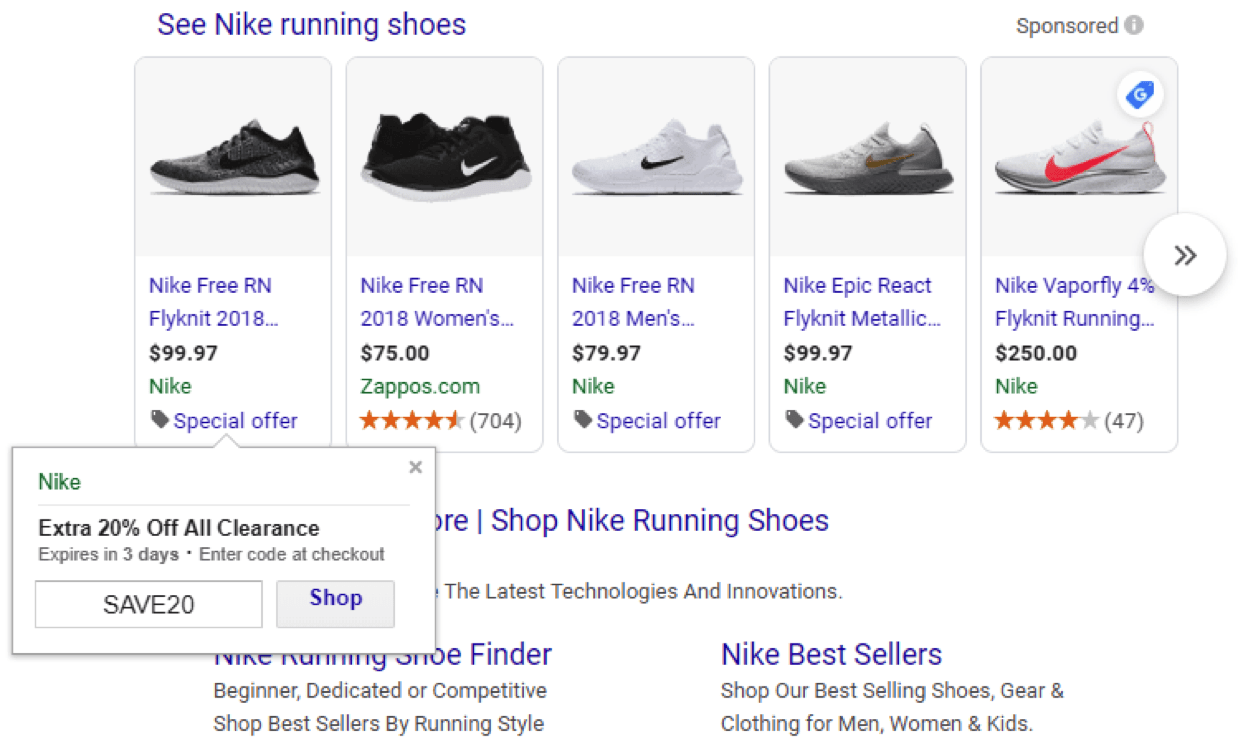Click the 'Enter code at checkout' note

point(292,554)
